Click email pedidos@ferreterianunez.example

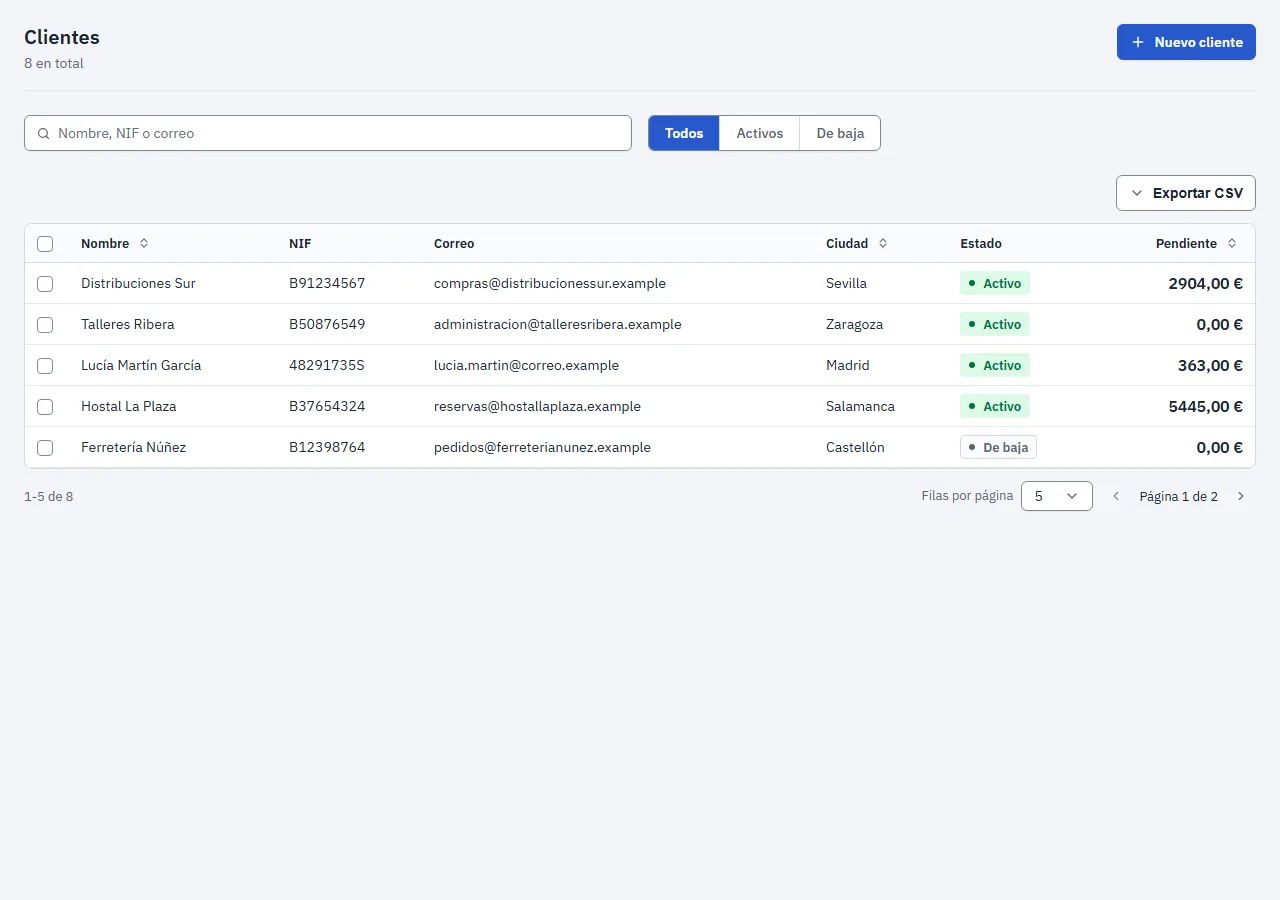542,447
